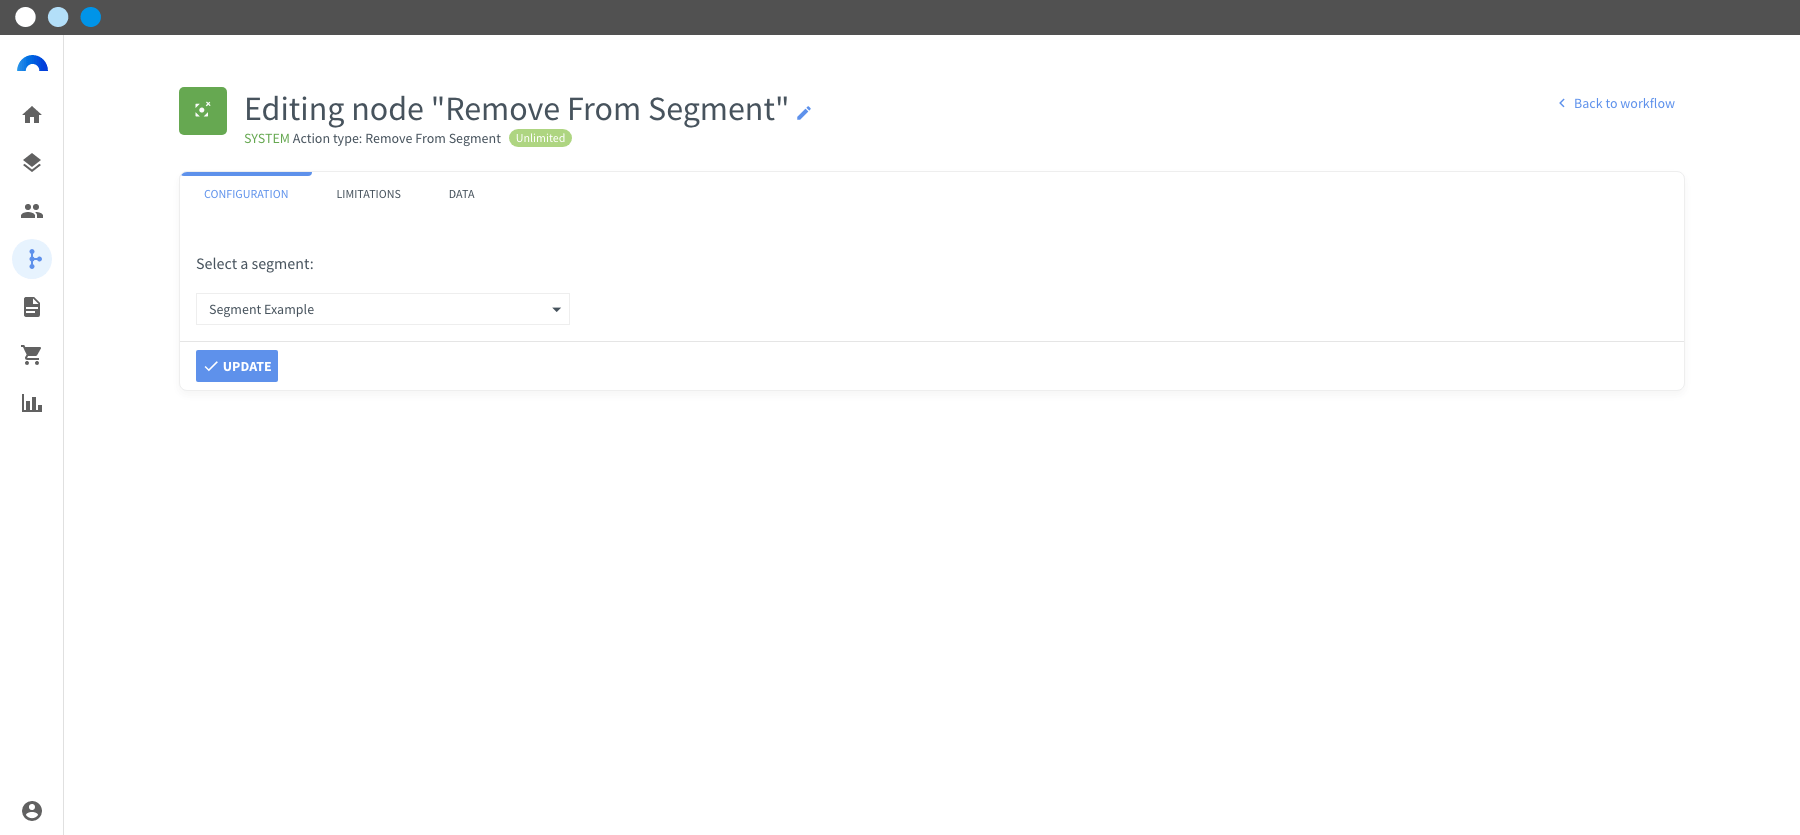Open the document page sidebar icon
The width and height of the screenshot is (1800, 835).
32,307
